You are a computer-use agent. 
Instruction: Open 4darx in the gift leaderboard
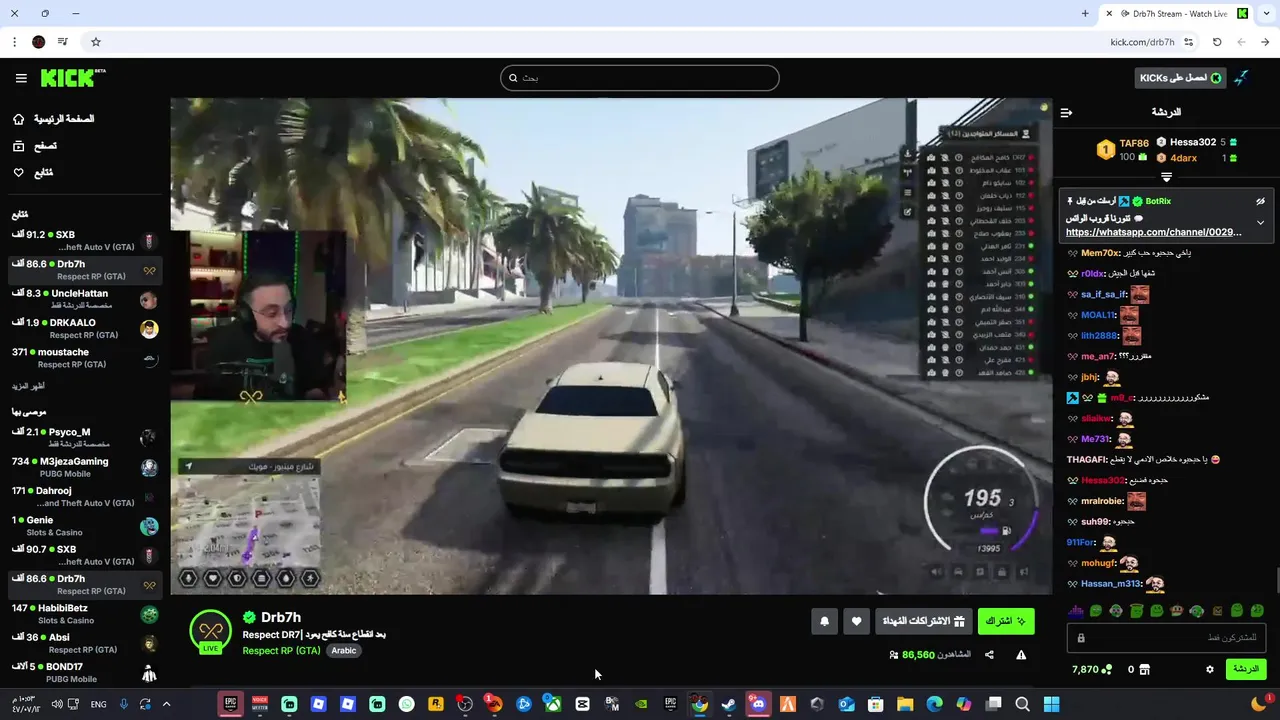pos(1183,158)
